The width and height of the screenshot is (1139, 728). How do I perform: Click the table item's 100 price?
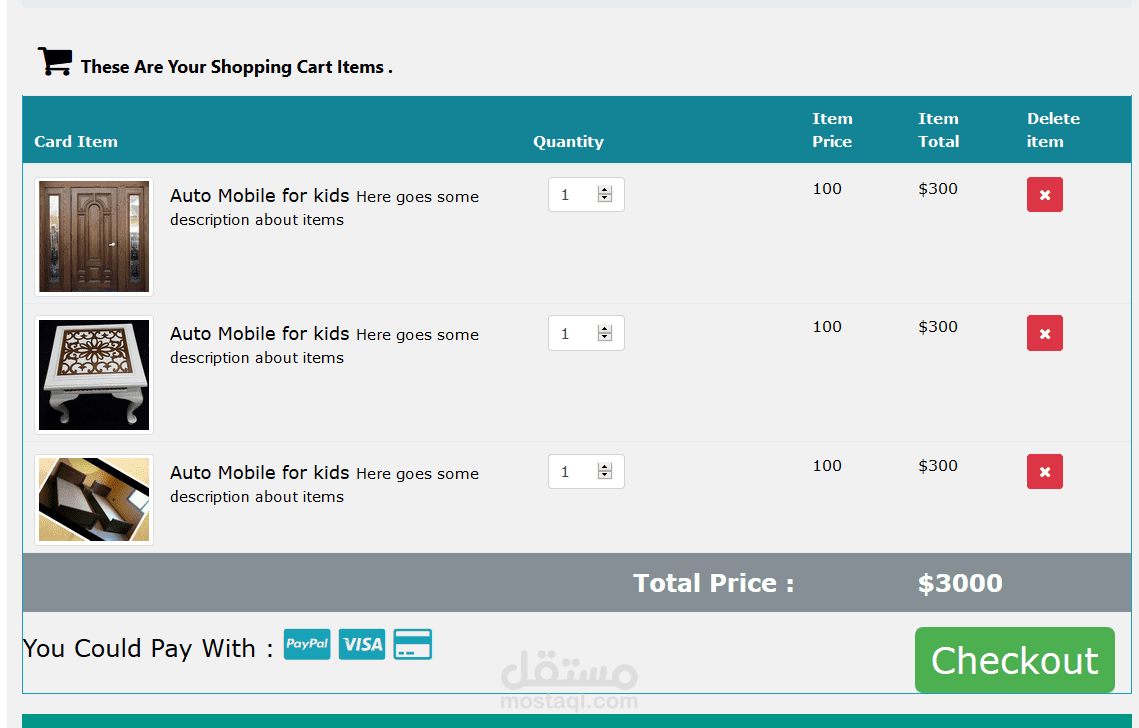pos(827,327)
